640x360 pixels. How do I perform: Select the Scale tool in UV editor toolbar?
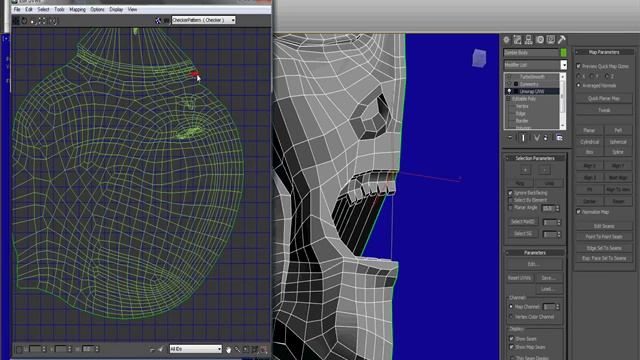(x=33, y=20)
